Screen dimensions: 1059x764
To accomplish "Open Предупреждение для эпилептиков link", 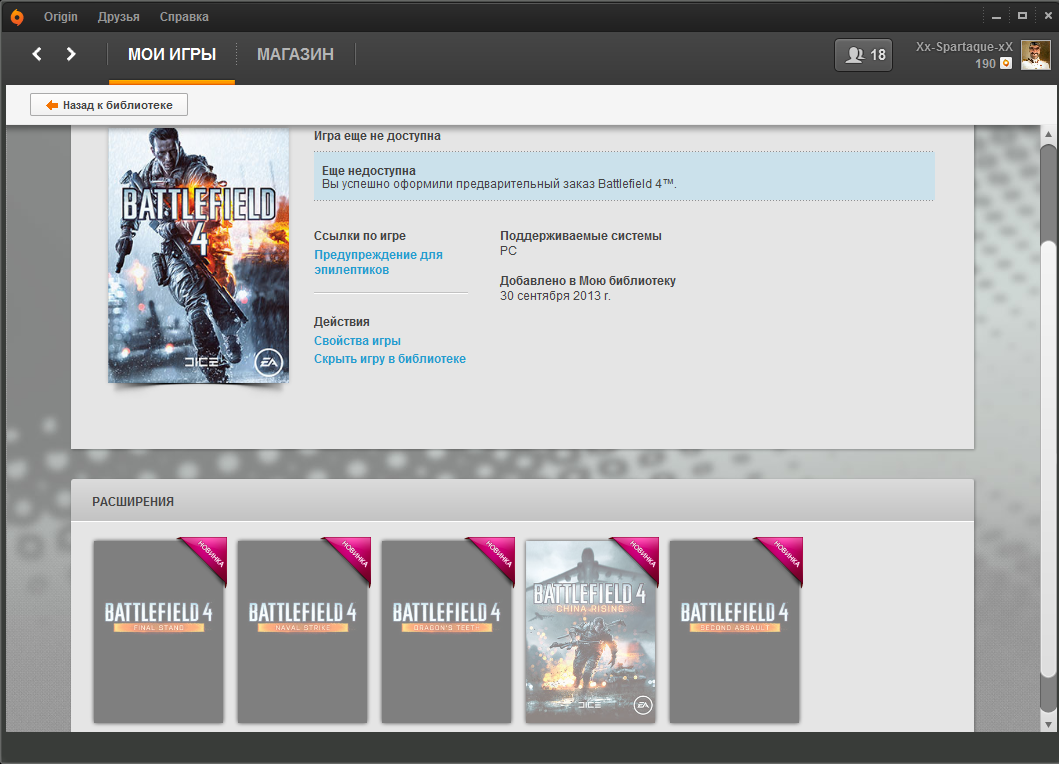I will click(x=378, y=262).
